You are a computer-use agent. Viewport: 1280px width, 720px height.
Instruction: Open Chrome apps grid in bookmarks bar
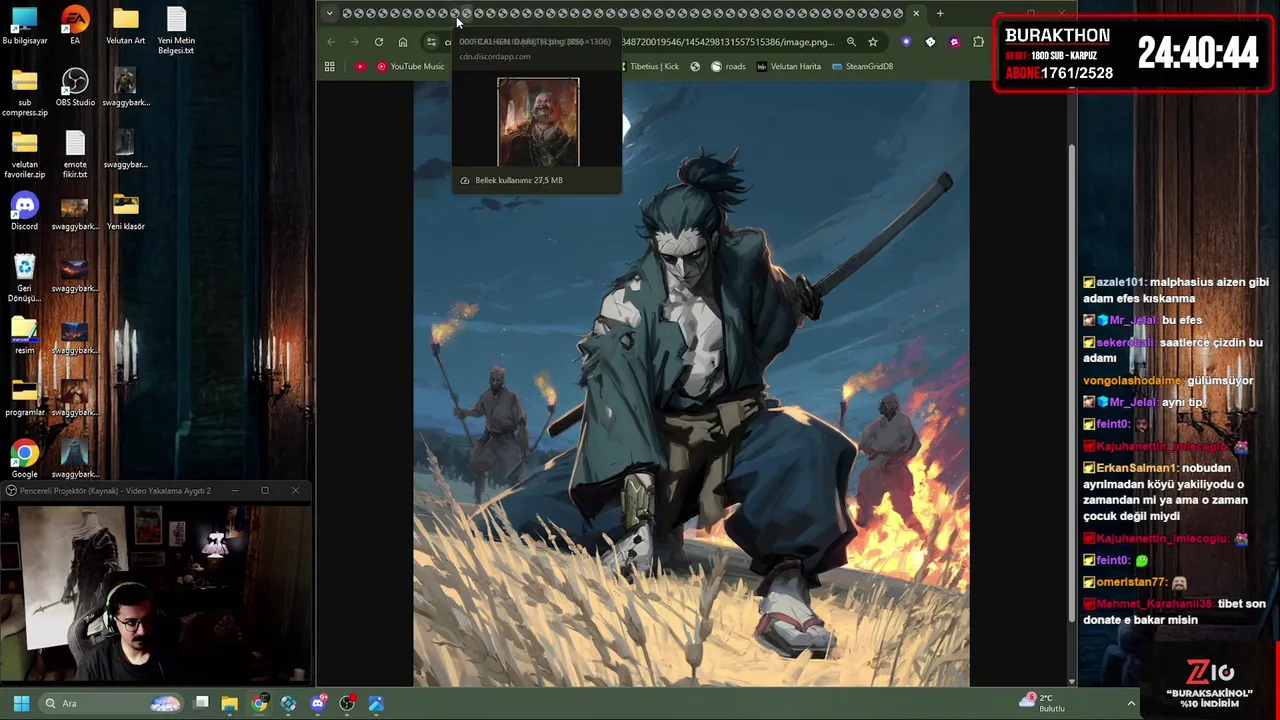click(x=329, y=66)
